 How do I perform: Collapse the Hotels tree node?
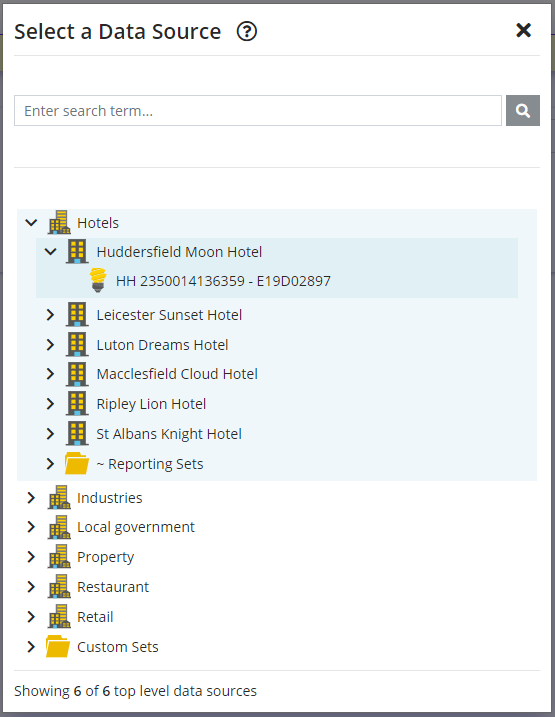[31, 223]
